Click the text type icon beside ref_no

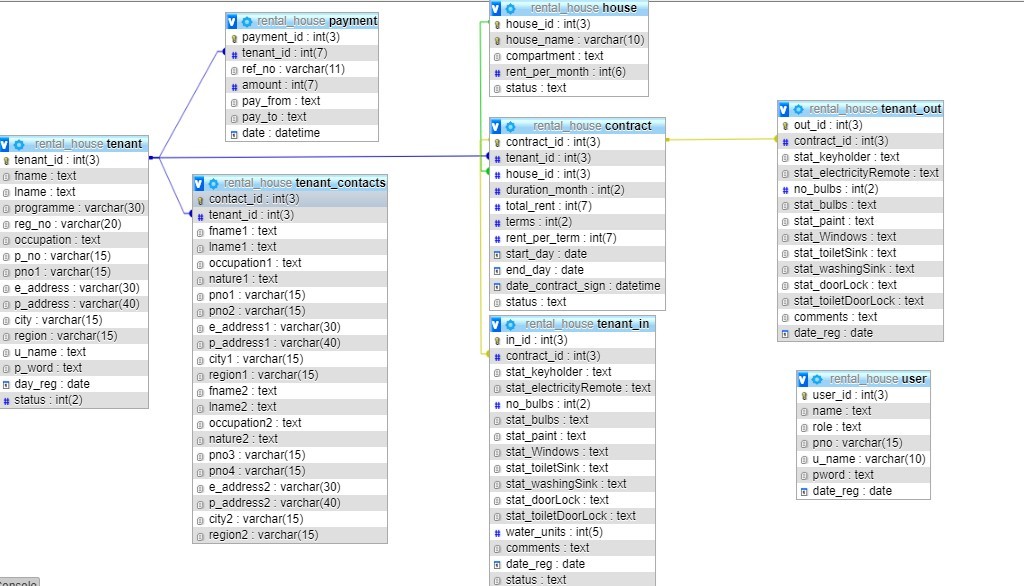pos(234,71)
